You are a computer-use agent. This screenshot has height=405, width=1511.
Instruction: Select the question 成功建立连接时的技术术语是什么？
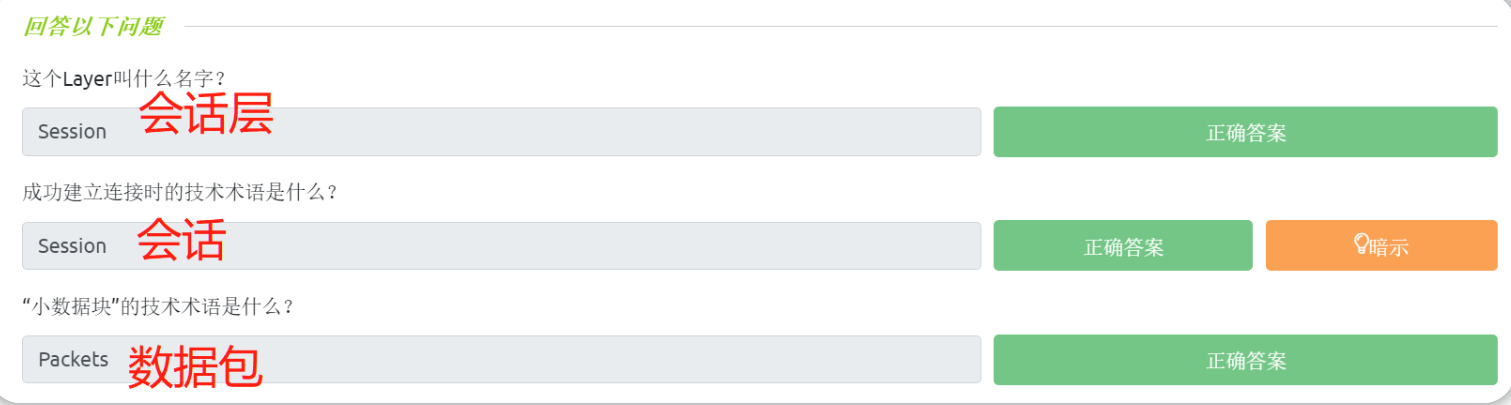(180, 192)
